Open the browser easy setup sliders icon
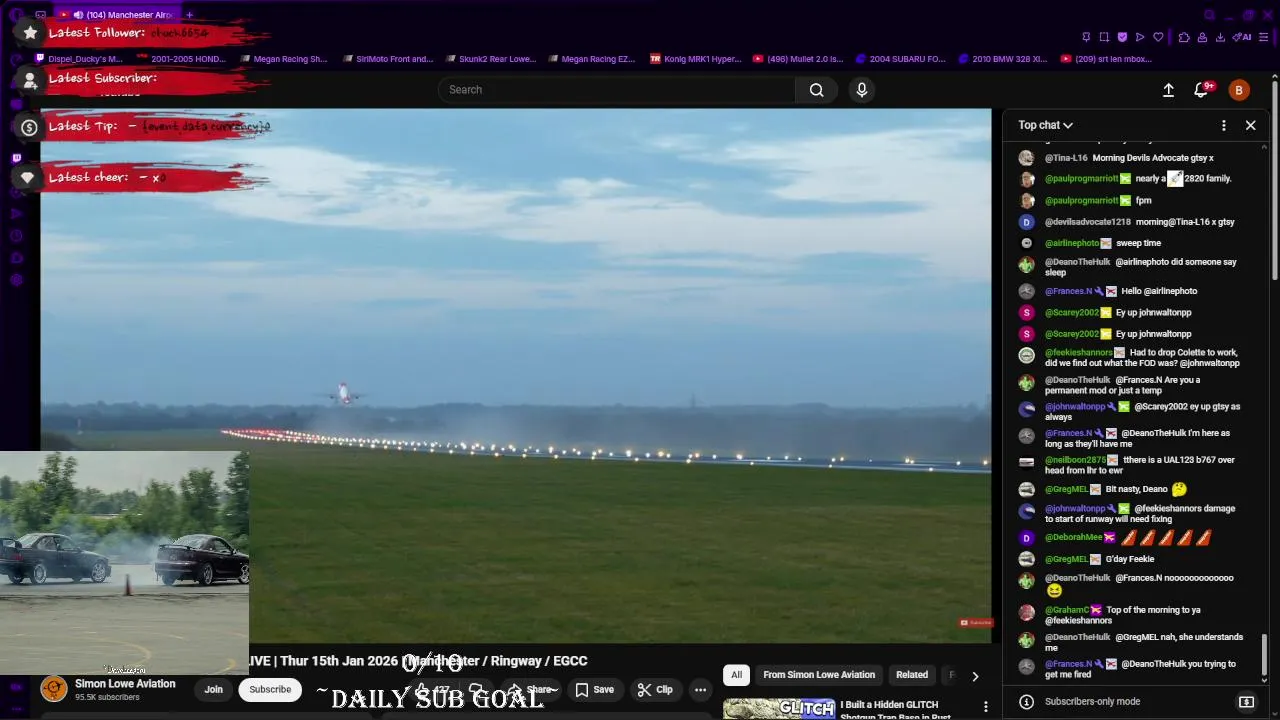Image resolution: width=1280 pixels, height=720 pixels. click(x=1264, y=37)
